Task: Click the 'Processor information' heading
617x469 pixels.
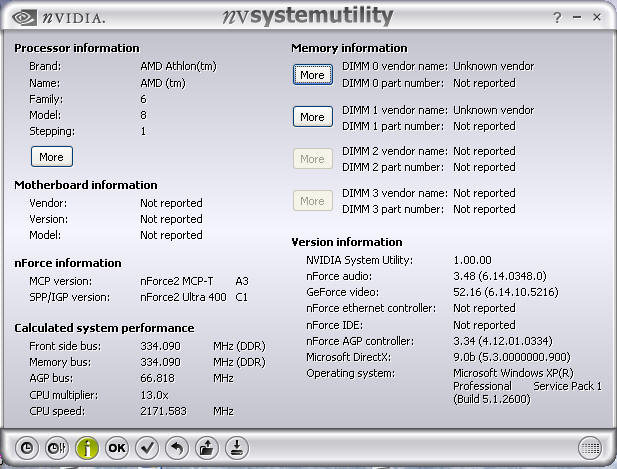Action: [x=77, y=48]
